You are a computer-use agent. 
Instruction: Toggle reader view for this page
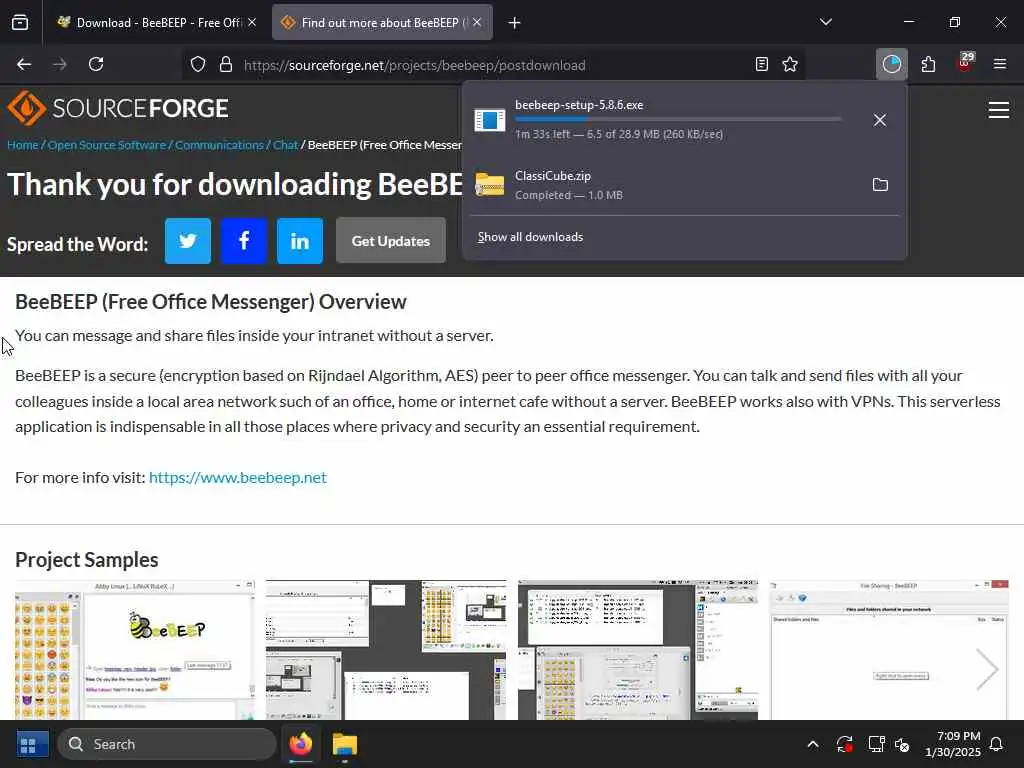click(761, 64)
